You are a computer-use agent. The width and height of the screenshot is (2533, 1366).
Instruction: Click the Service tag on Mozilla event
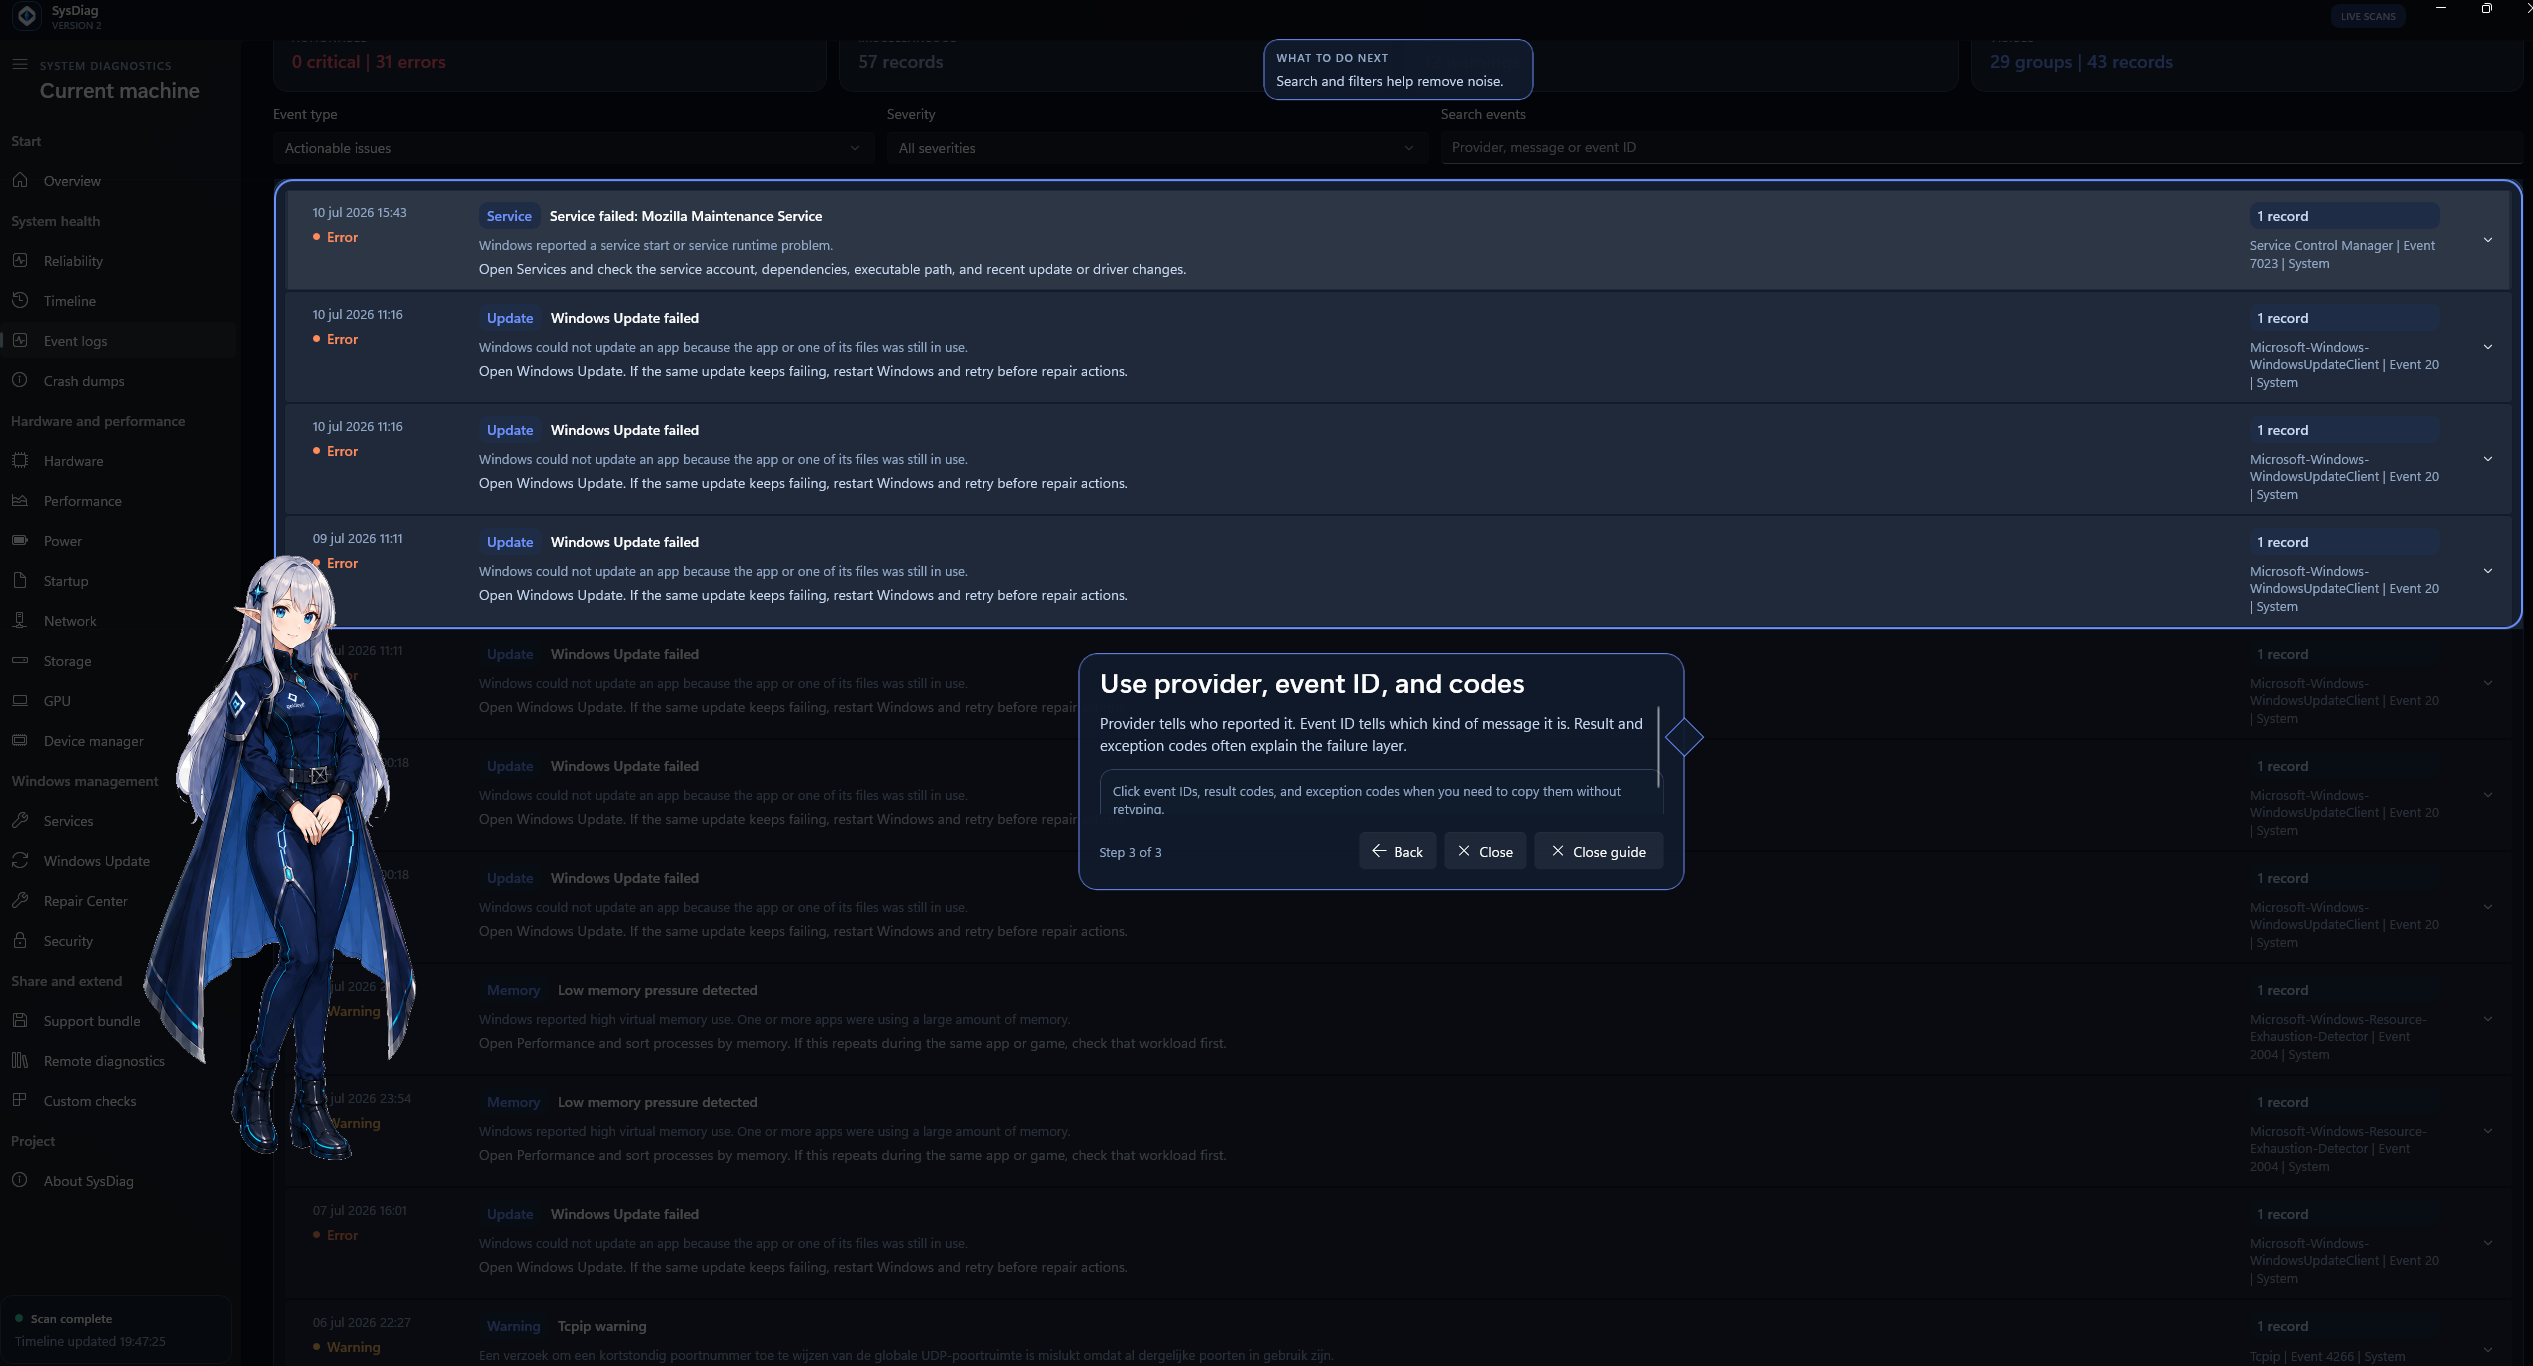coord(509,216)
